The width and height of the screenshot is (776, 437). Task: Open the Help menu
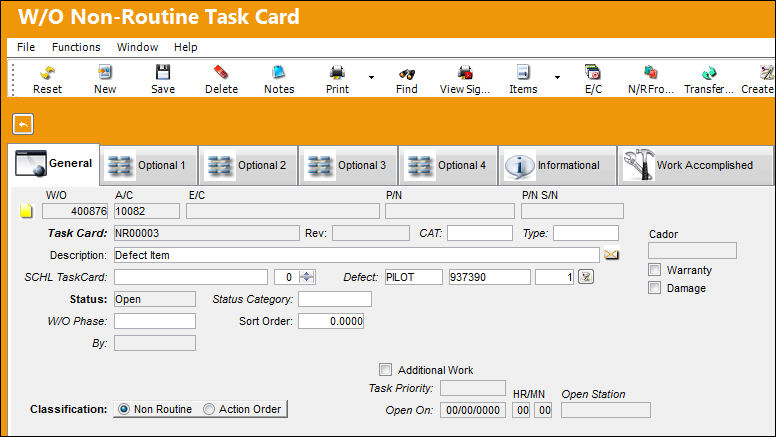click(x=186, y=47)
